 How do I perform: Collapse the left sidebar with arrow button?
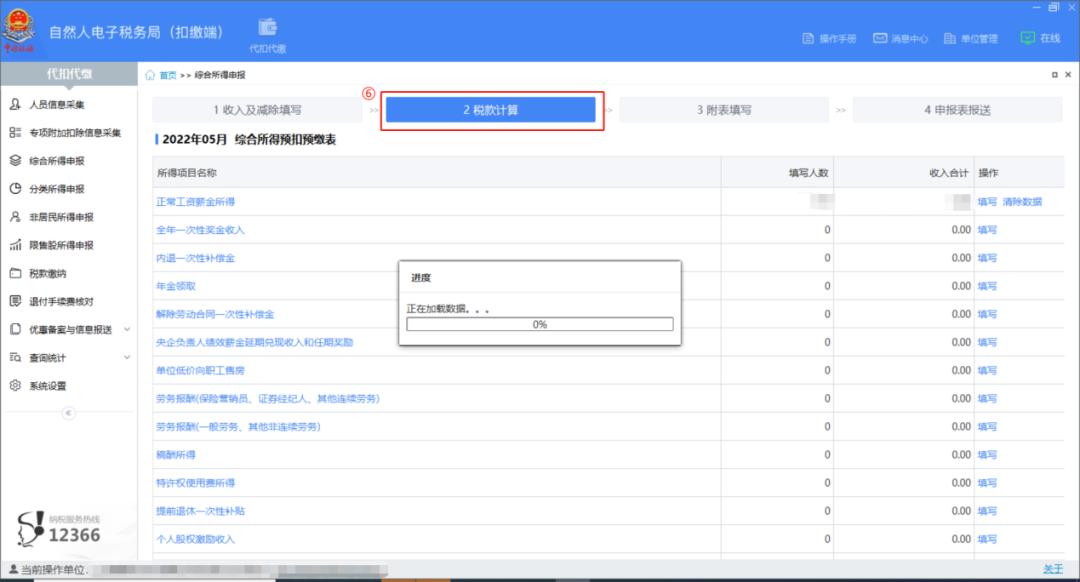tap(68, 413)
